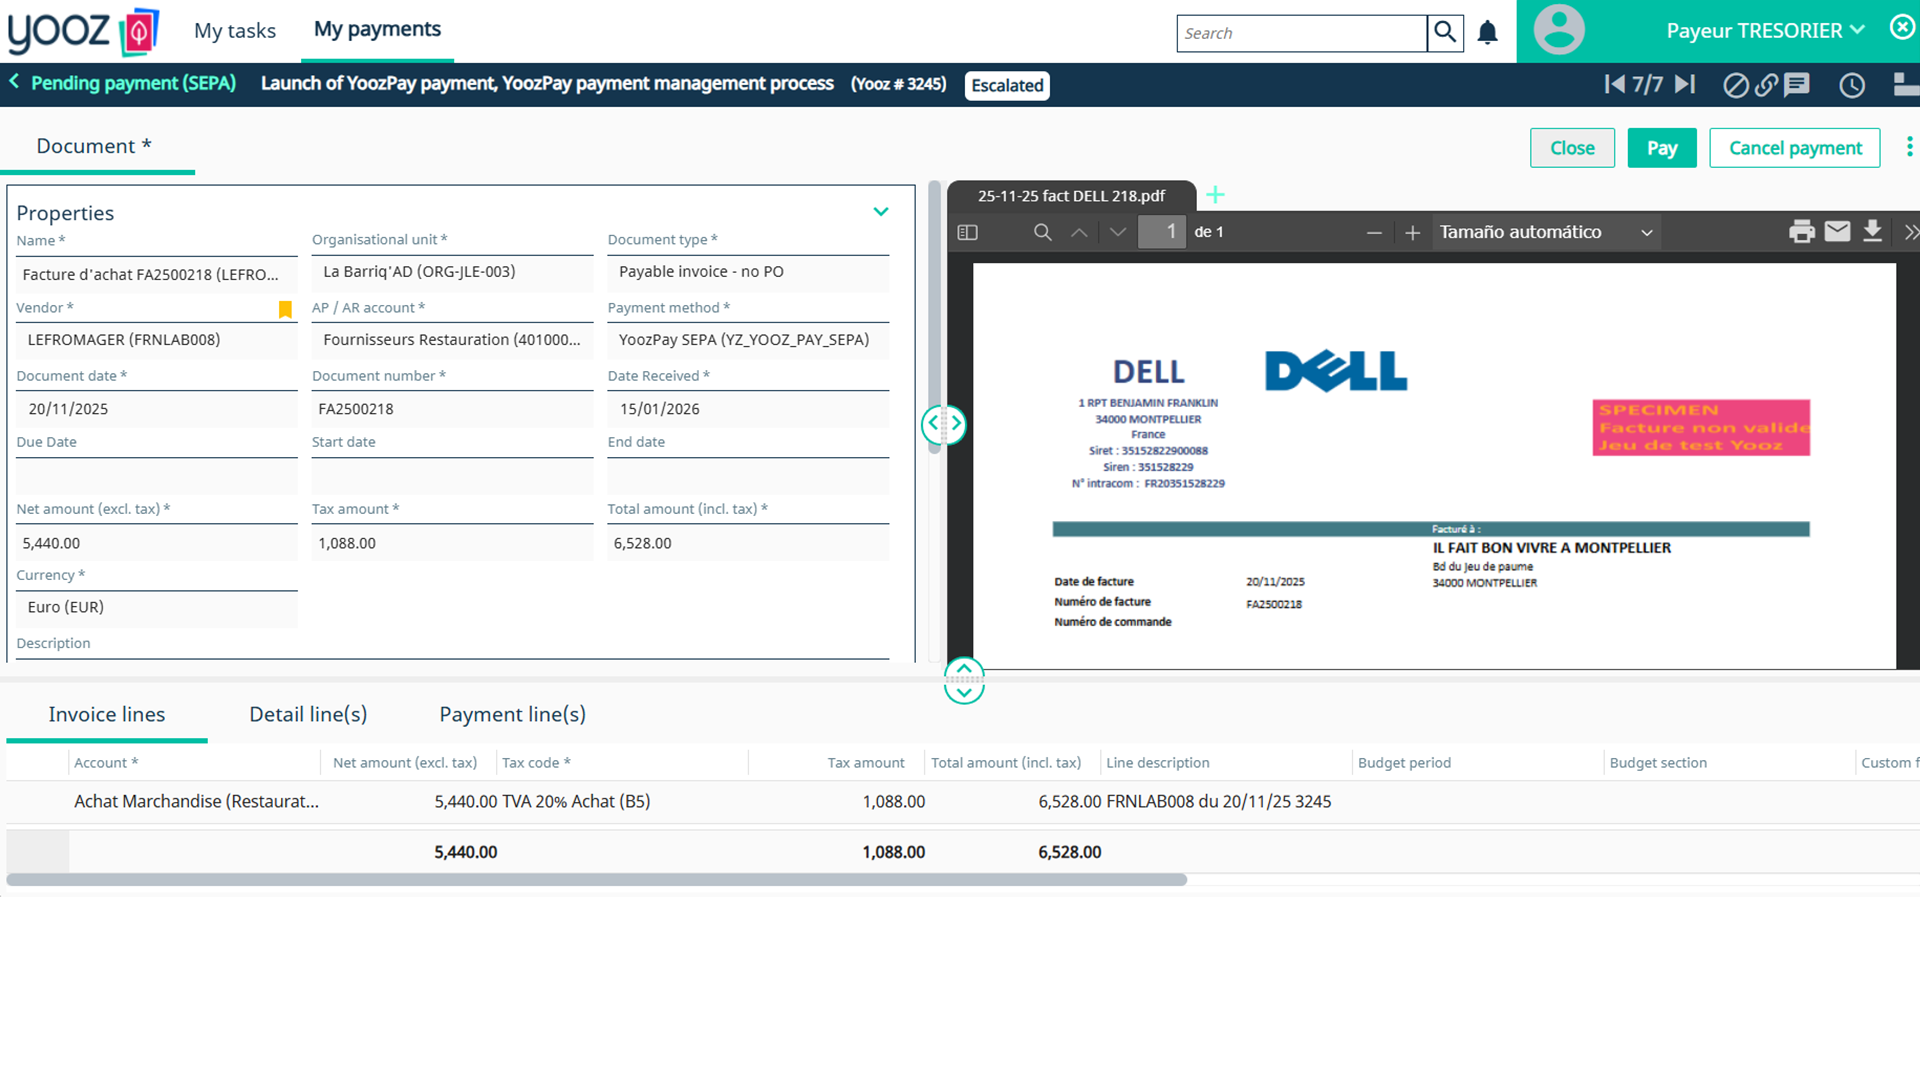This screenshot has width=1920, height=1080.
Task: Select the 25-11-25 fact DELL 218.pdf tab
Action: (1071, 196)
